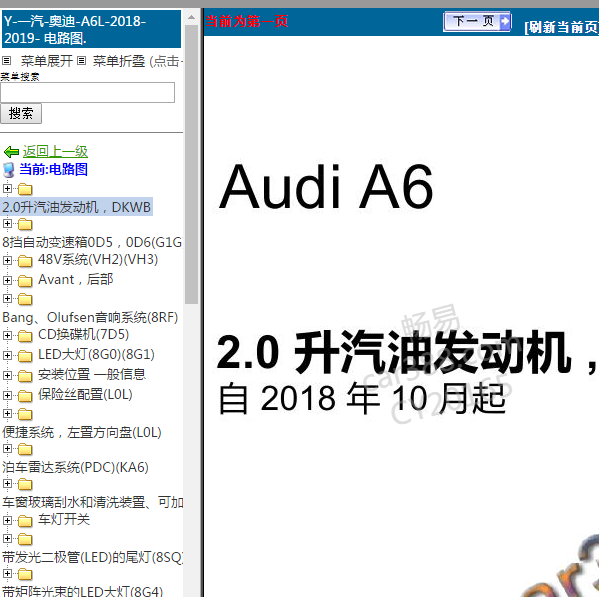The width and height of the screenshot is (599, 597).
Task: Click the CD换碟机(7D5) folder icon
Action: [25, 336]
